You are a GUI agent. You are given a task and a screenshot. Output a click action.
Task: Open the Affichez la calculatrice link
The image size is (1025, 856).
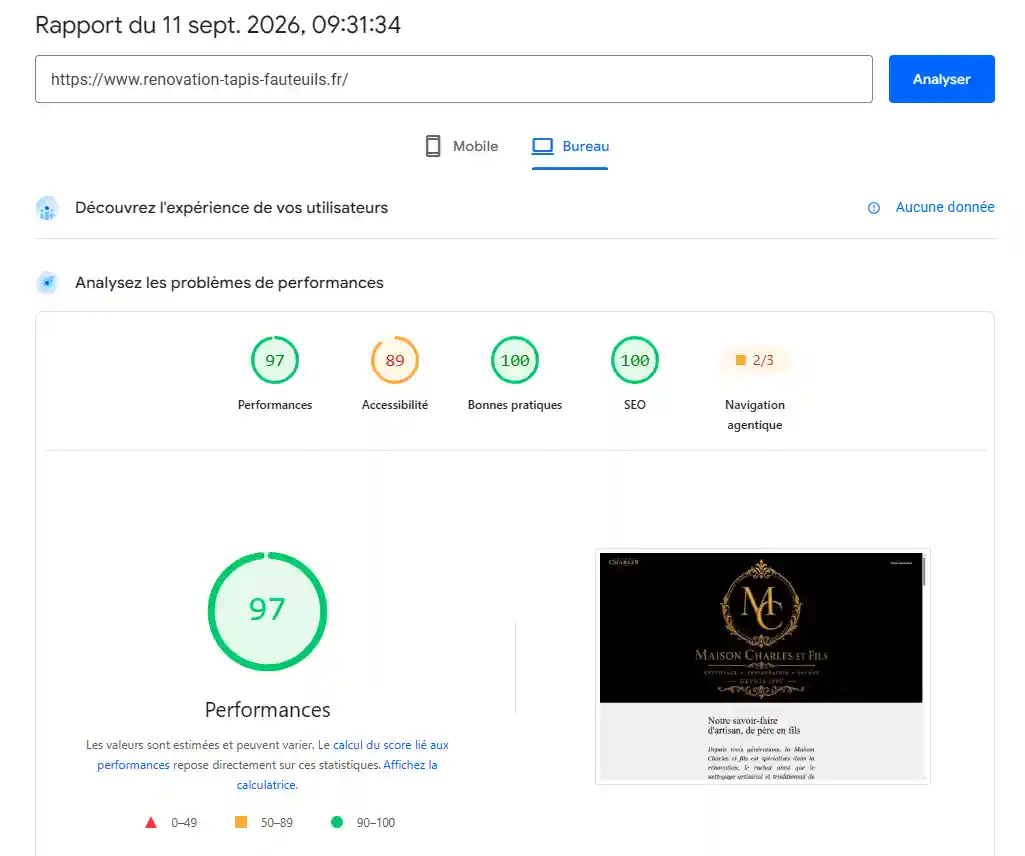tap(338, 775)
